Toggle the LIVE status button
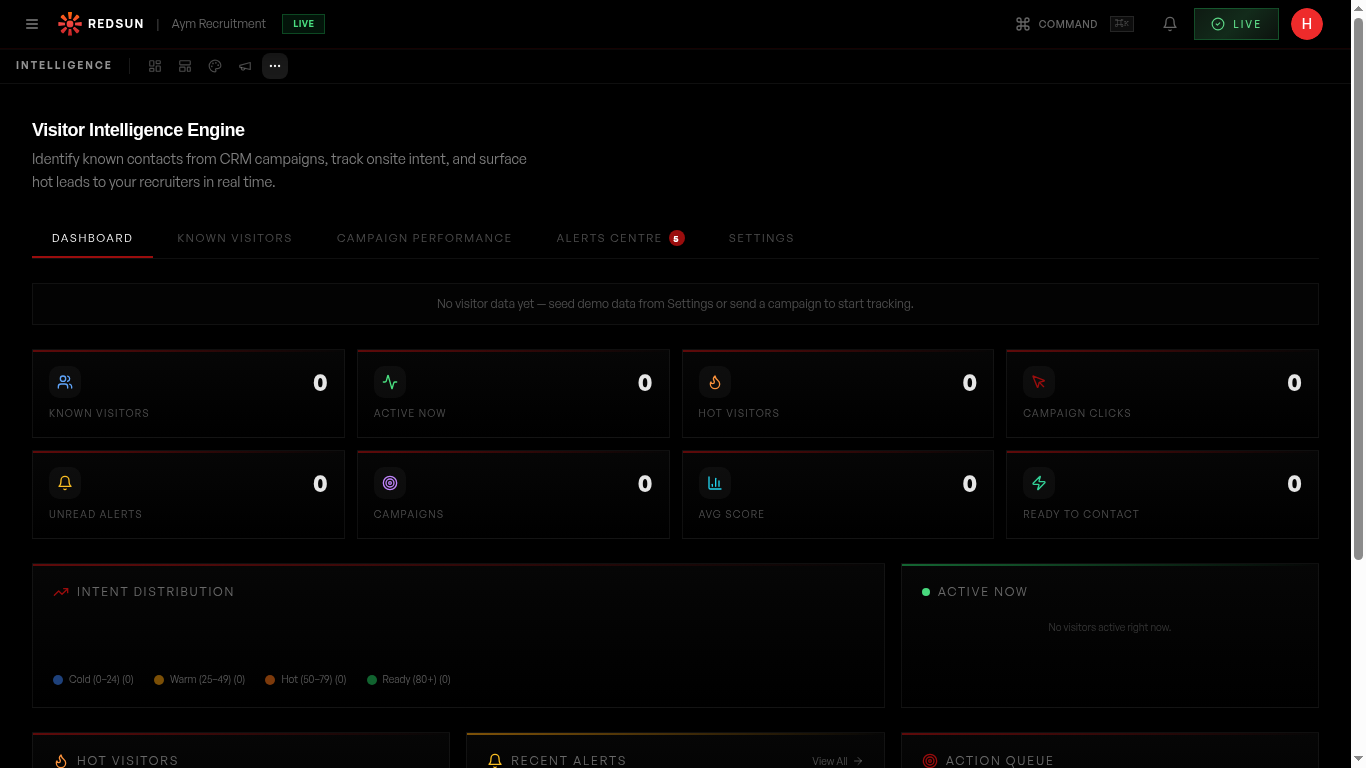This screenshot has width=1366, height=768. coord(1235,23)
